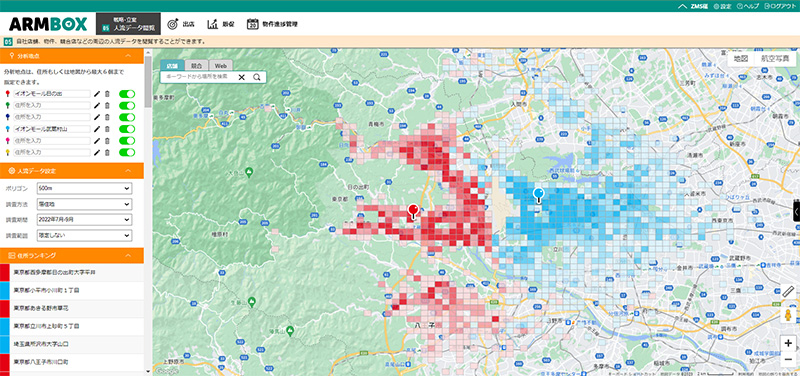Zoom in the map with plus button

pyautogui.click(x=788, y=343)
